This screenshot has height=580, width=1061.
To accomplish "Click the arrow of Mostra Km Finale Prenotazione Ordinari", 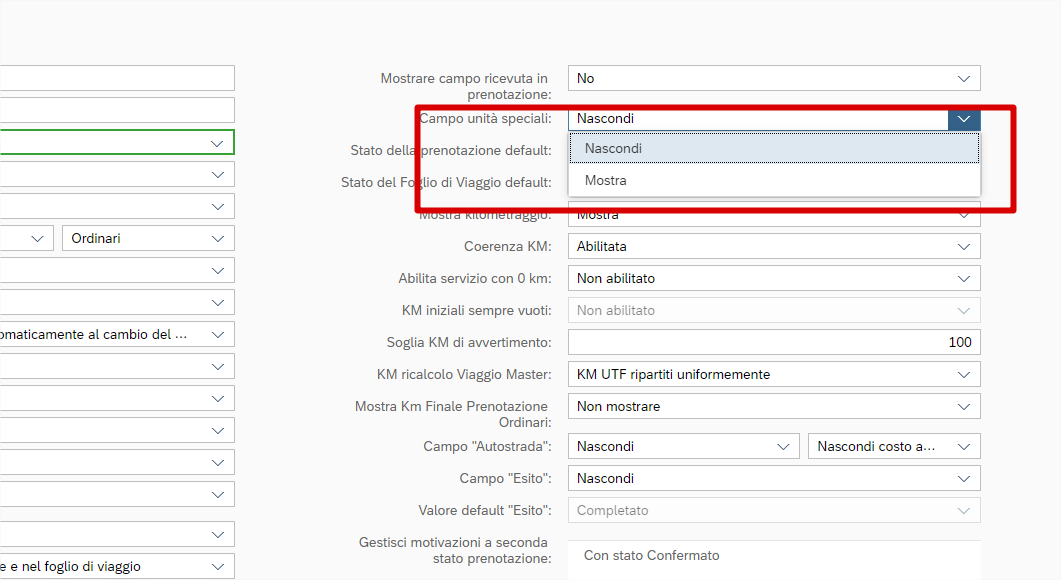I will coord(963,407).
